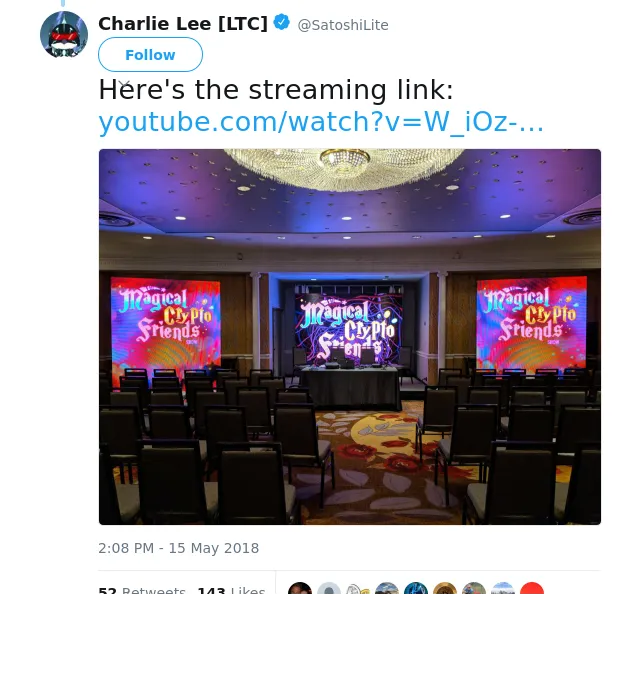Open the Charlie Lee [LTC] display name
Screen dimensions: 640x679
[x=183, y=23]
